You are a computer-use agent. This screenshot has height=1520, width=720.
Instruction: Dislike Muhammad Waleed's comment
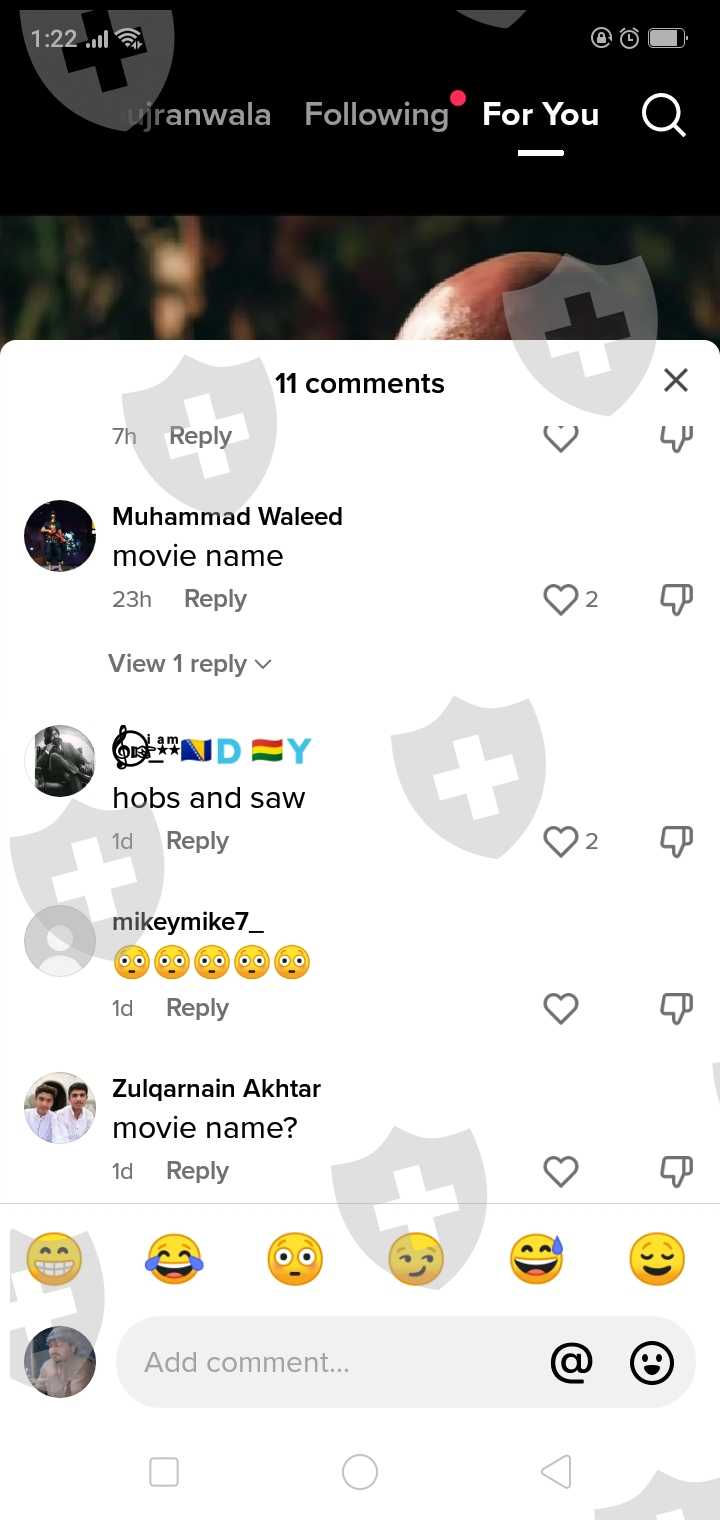[676, 600]
